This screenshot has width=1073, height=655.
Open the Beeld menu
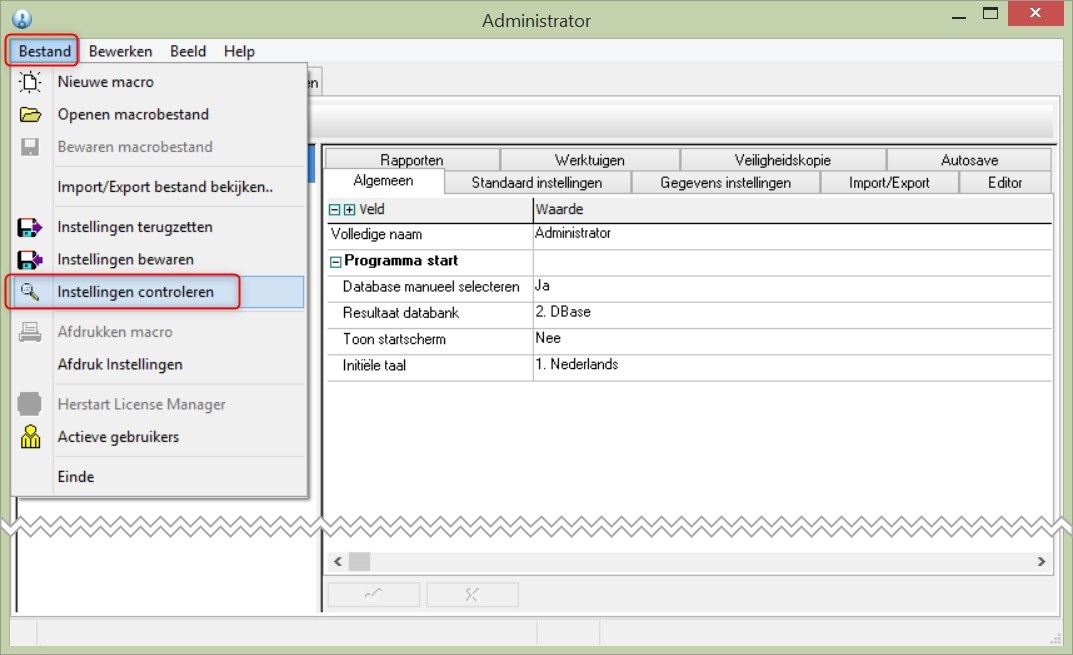[x=188, y=51]
